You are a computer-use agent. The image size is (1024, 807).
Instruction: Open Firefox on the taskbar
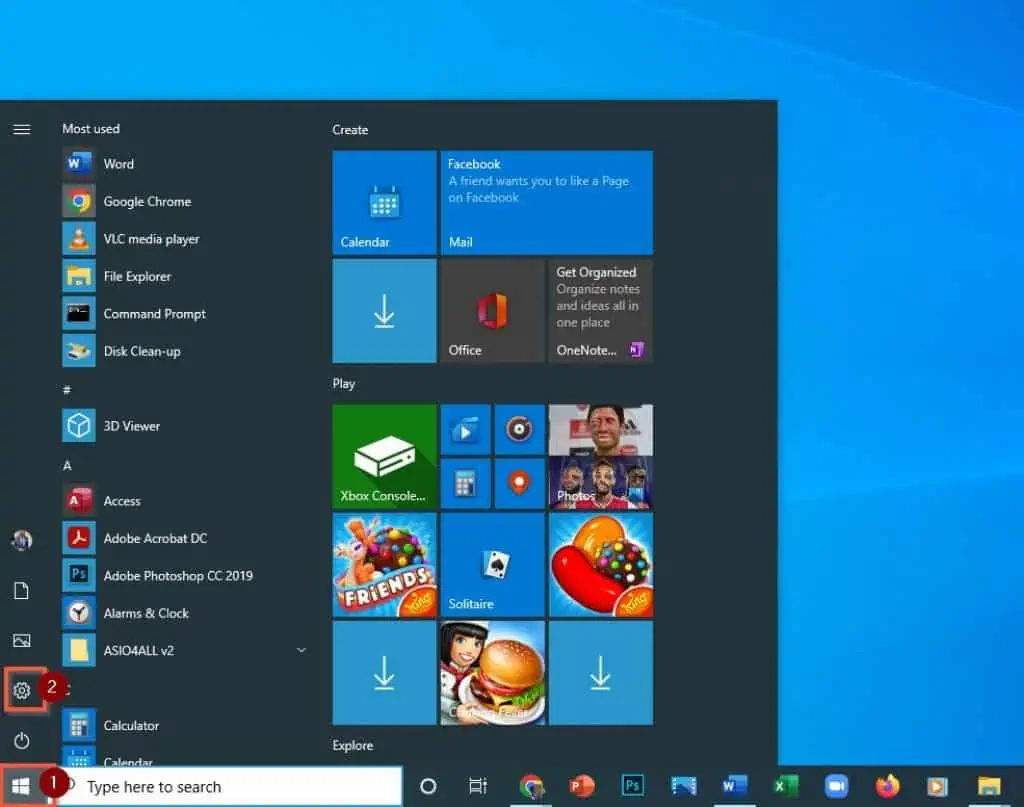[x=887, y=786]
